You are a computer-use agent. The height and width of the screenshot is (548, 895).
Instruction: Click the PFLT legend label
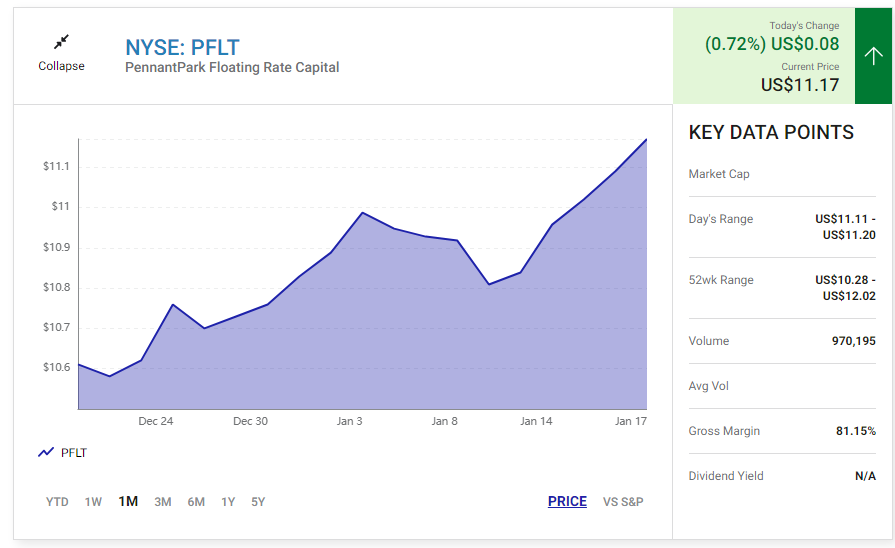[74, 453]
